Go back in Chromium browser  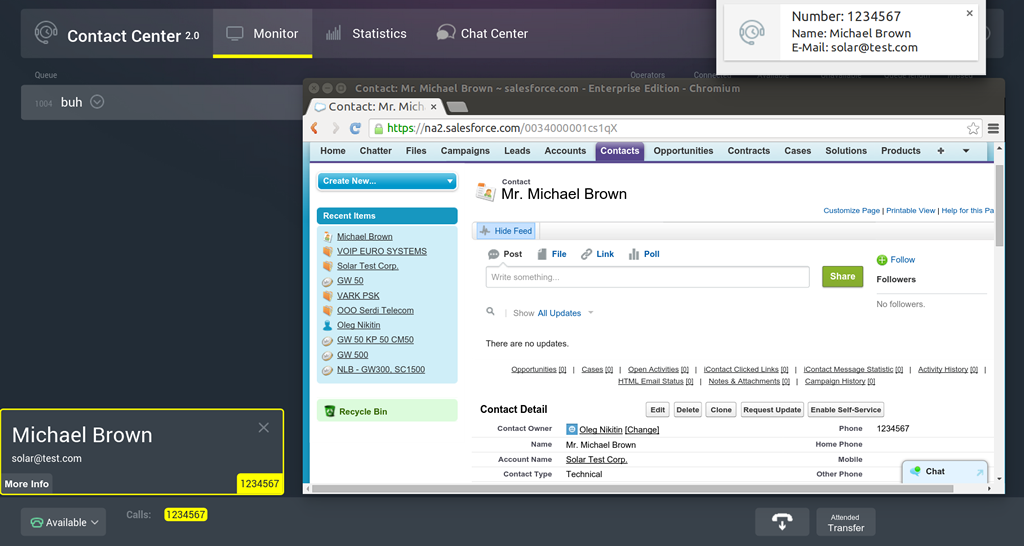coord(315,128)
